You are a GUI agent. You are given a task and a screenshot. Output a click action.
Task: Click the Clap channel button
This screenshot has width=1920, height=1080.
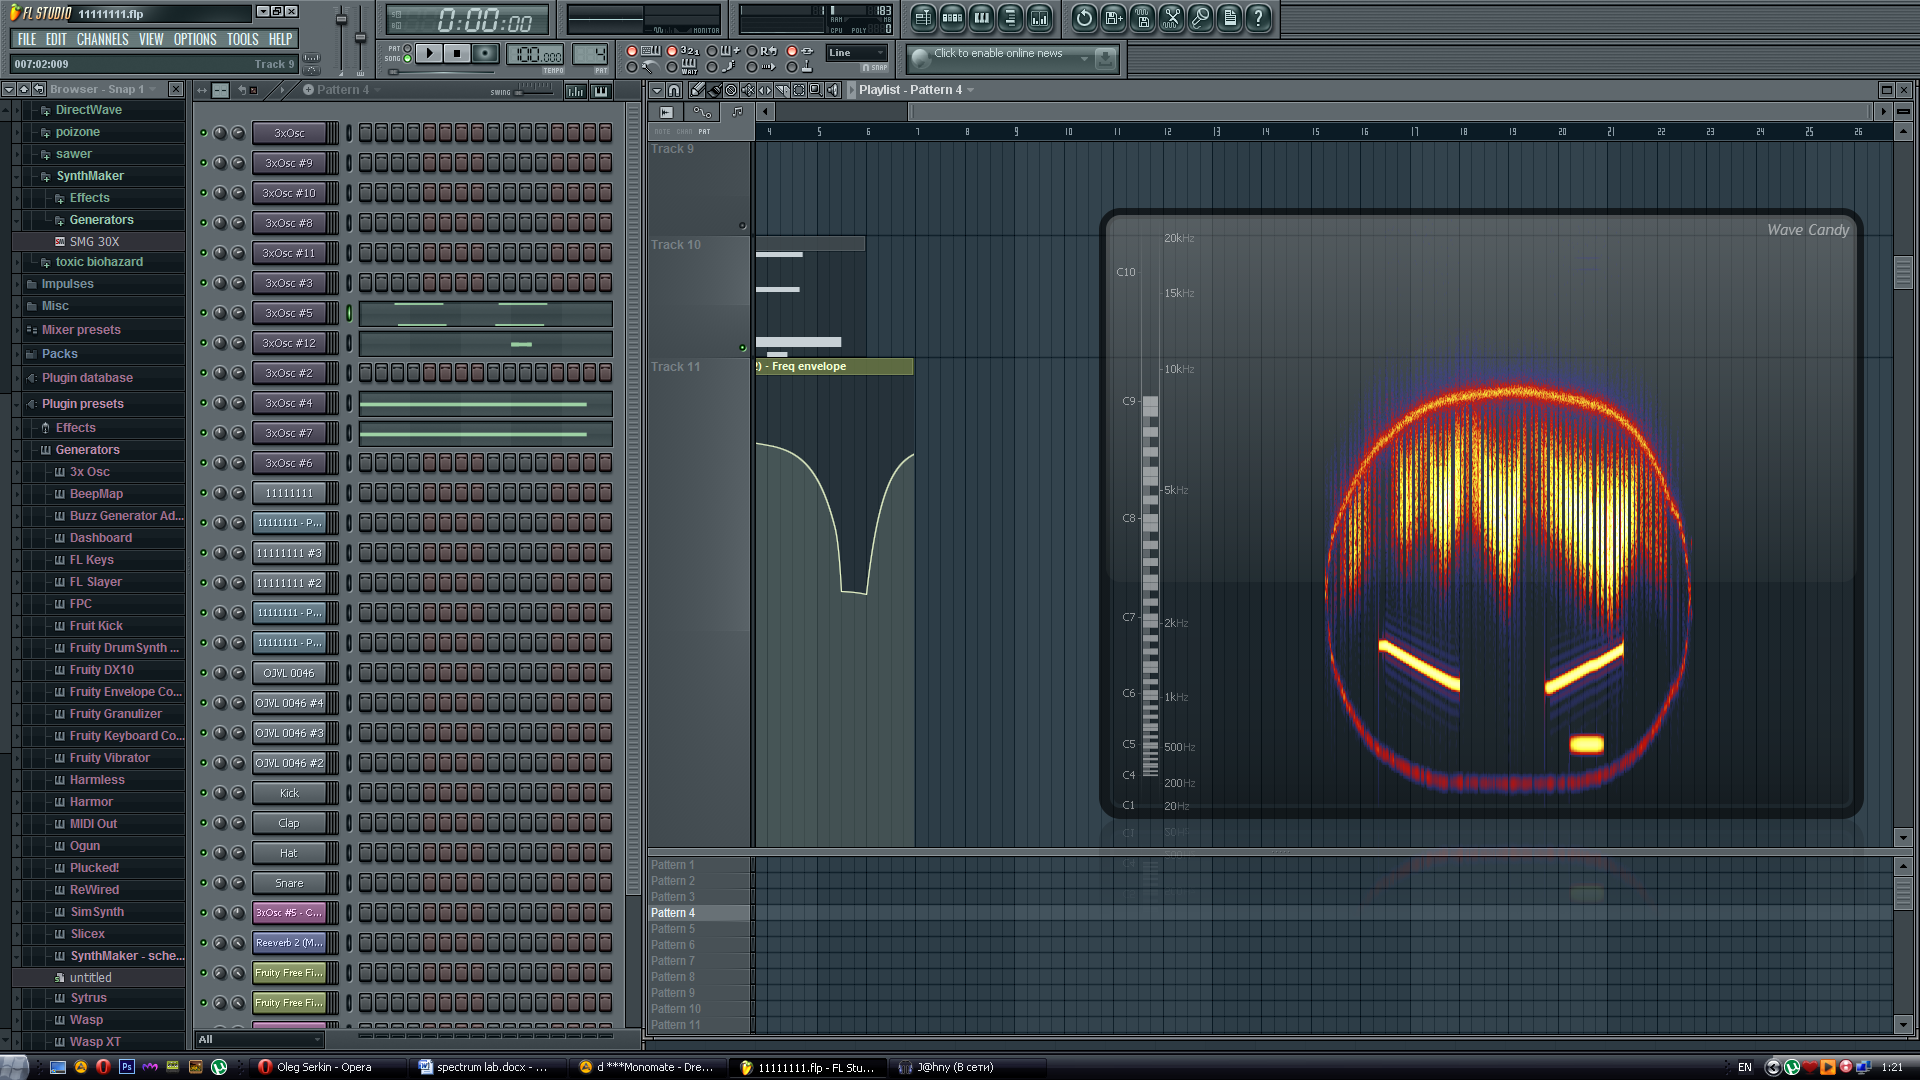[290, 823]
